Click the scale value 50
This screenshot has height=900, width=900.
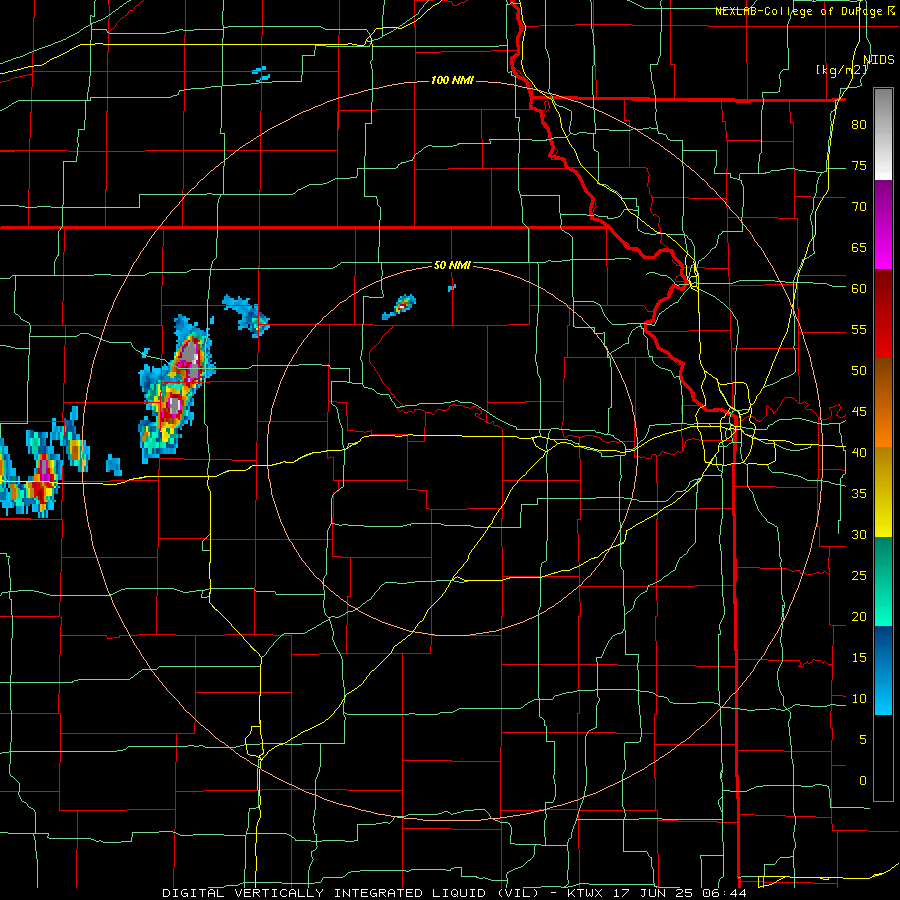pyautogui.click(x=859, y=370)
